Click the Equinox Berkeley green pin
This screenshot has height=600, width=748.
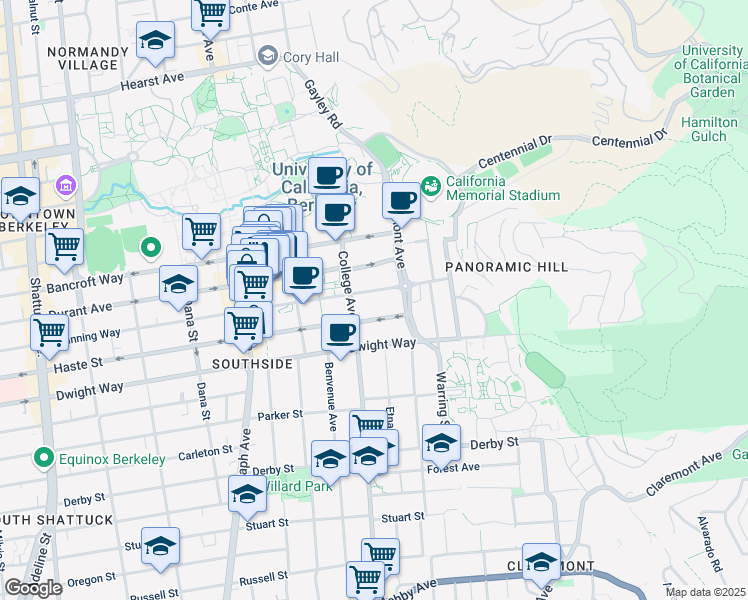(44, 458)
